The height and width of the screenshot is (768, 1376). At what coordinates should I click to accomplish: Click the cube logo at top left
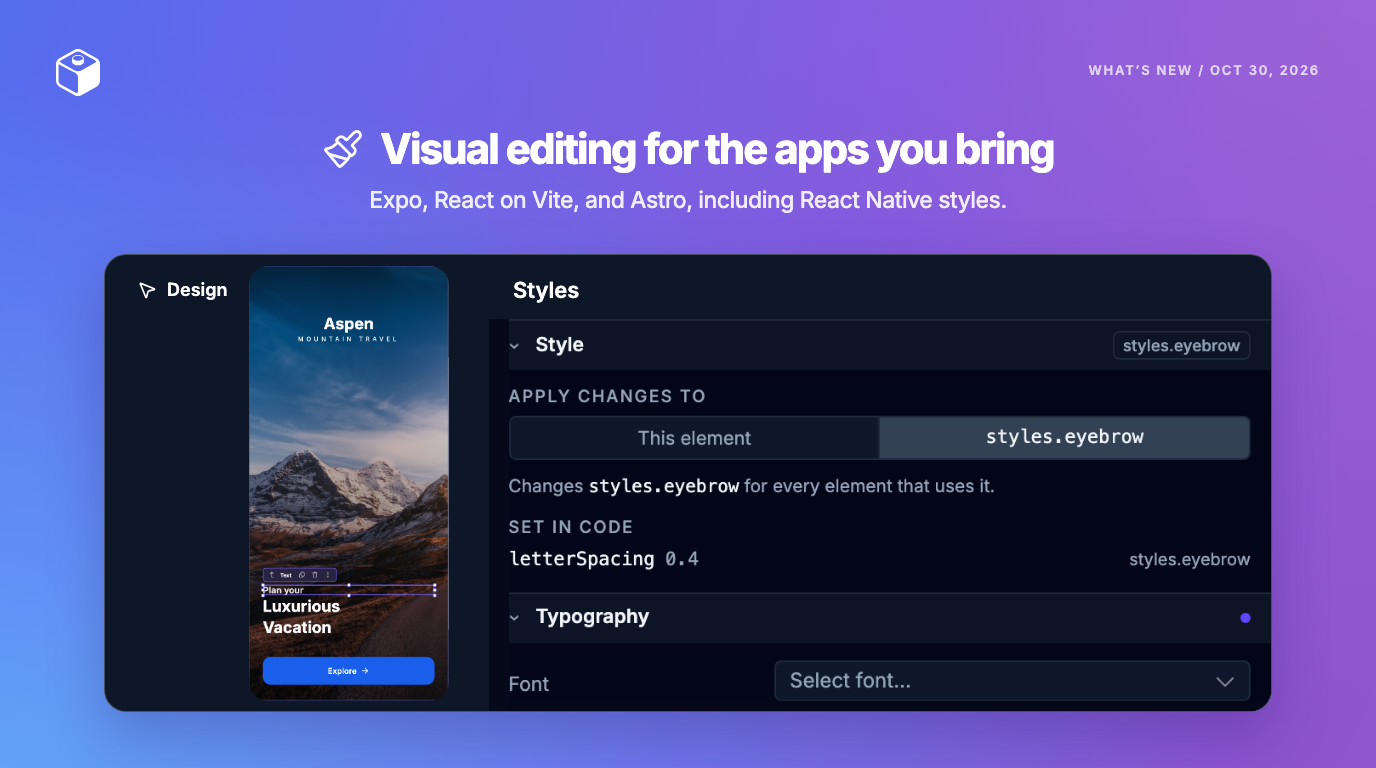click(x=78, y=73)
